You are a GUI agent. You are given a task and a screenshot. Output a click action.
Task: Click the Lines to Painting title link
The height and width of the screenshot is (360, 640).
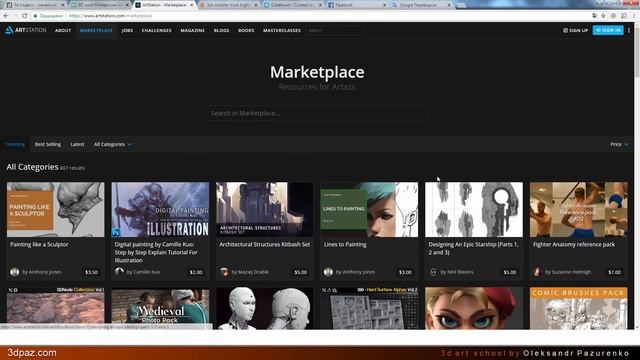(345, 244)
